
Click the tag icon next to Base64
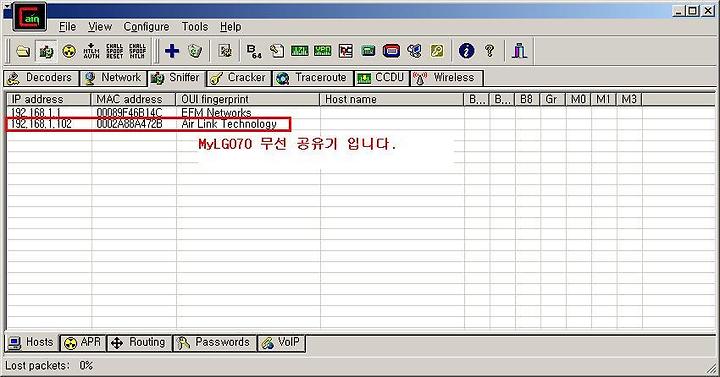(x=277, y=51)
